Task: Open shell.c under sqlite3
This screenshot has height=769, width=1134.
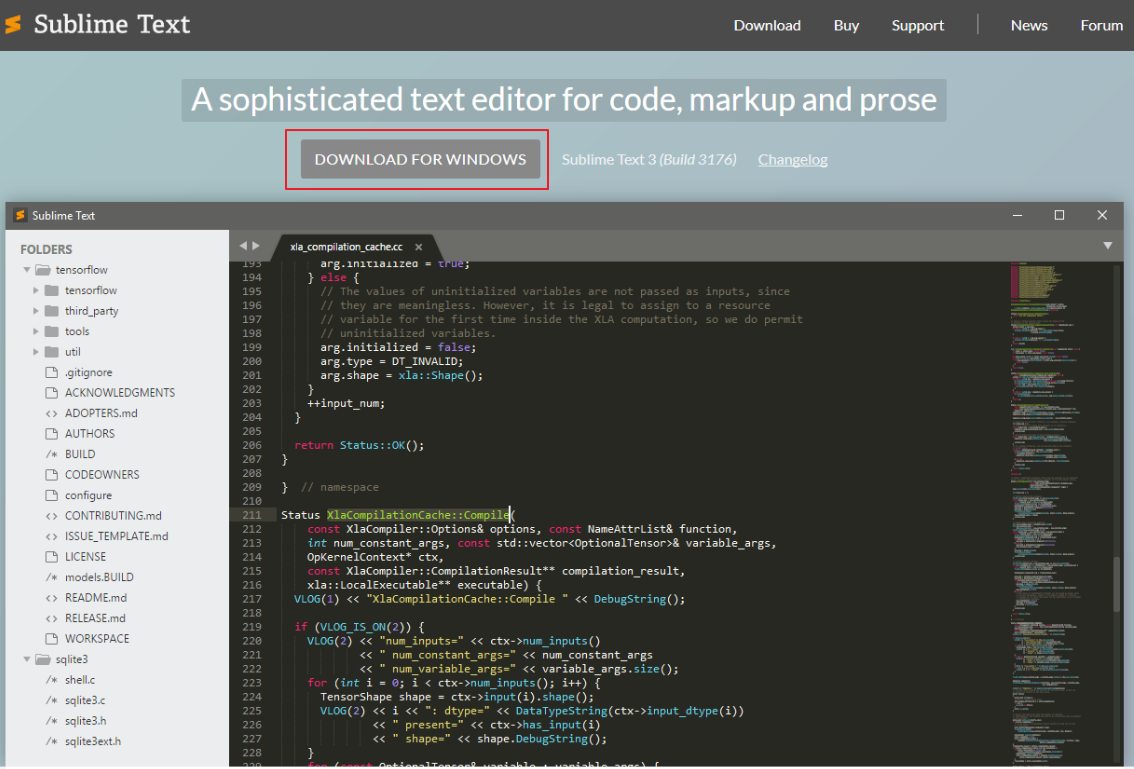Action: pyautogui.click(x=80, y=680)
